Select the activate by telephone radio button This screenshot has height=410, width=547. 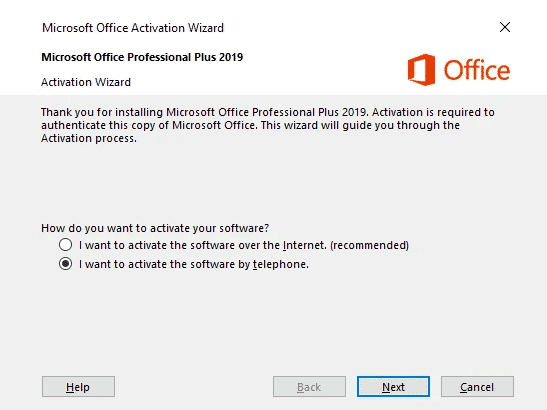66,264
